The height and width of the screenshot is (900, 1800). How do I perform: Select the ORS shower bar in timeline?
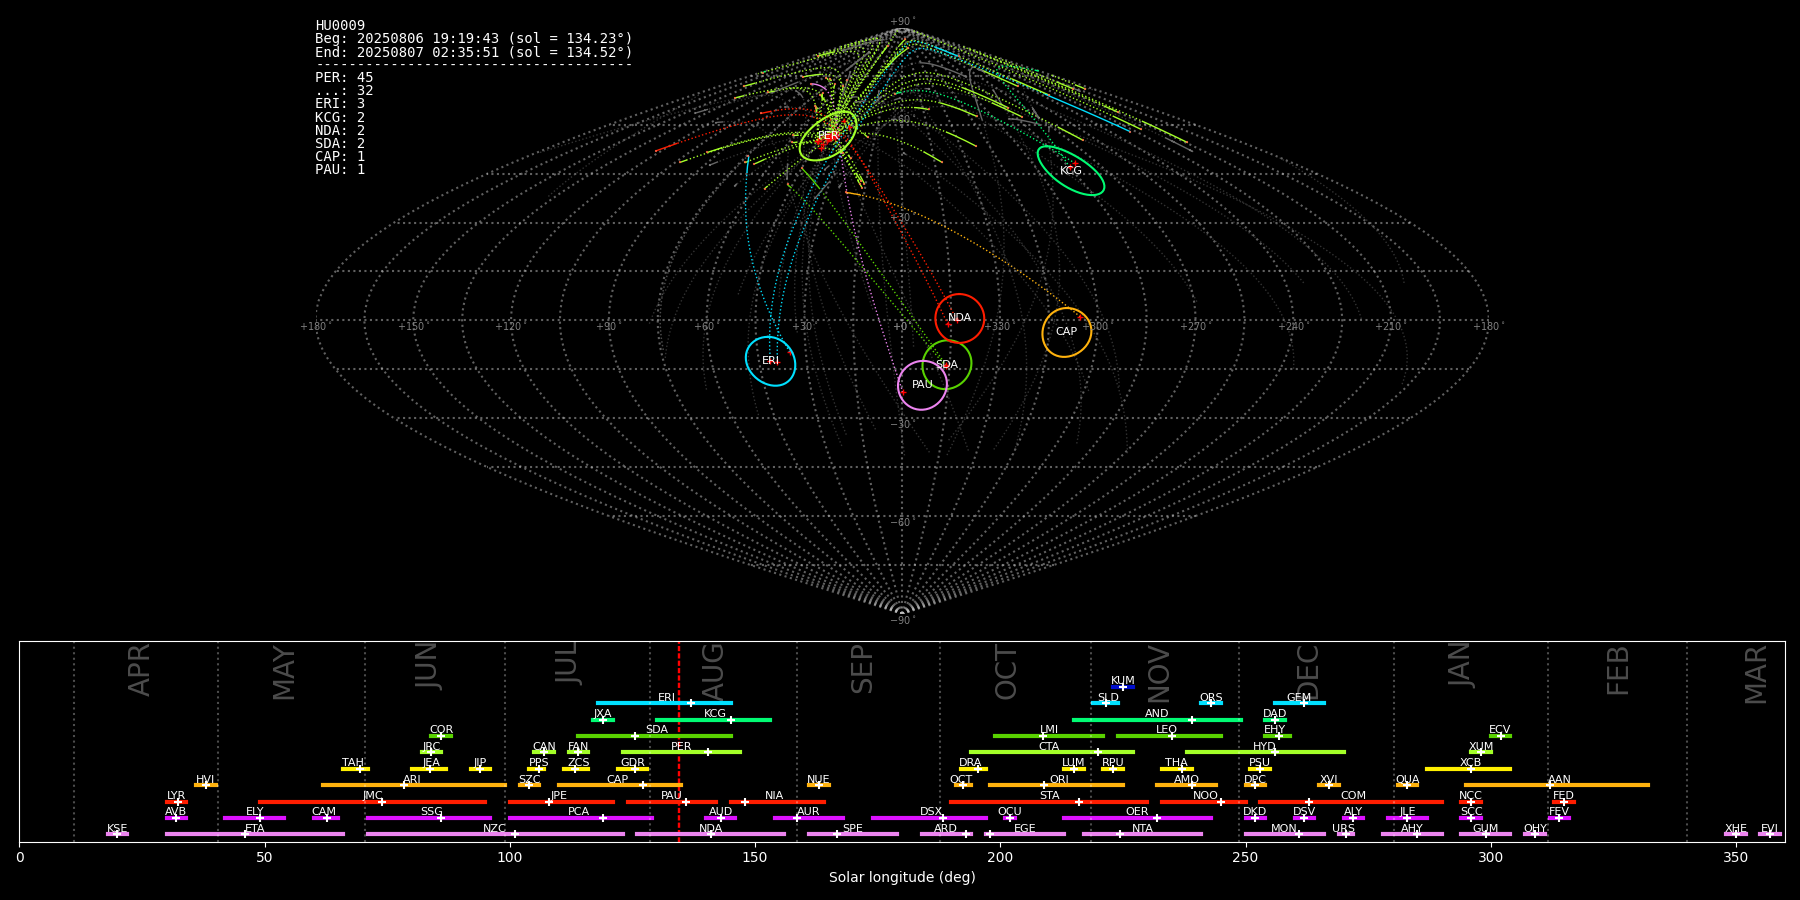coord(1211,703)
